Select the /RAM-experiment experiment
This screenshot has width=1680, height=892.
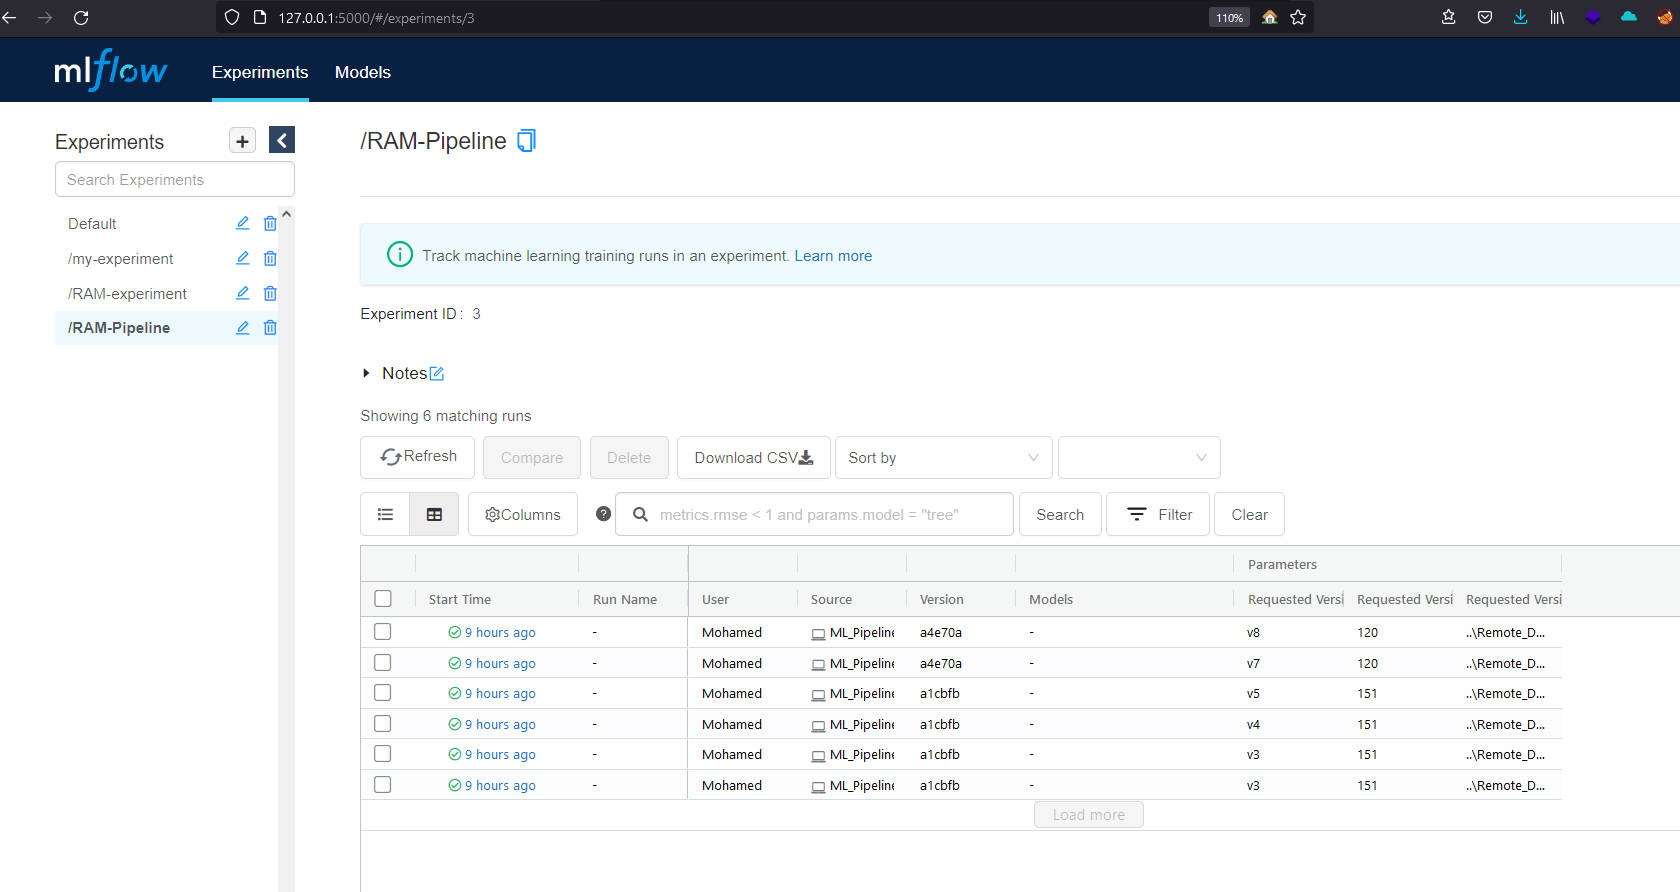point(127,293)
